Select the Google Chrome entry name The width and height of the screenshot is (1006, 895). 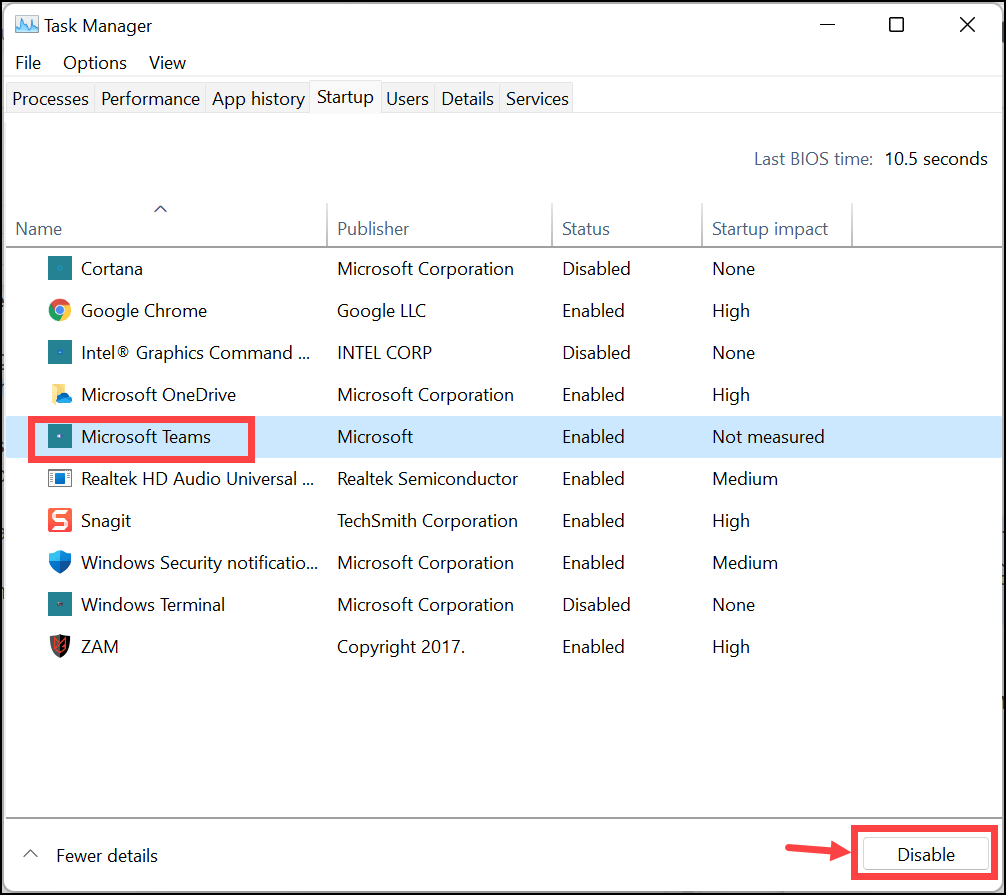[x=144, y=311]
